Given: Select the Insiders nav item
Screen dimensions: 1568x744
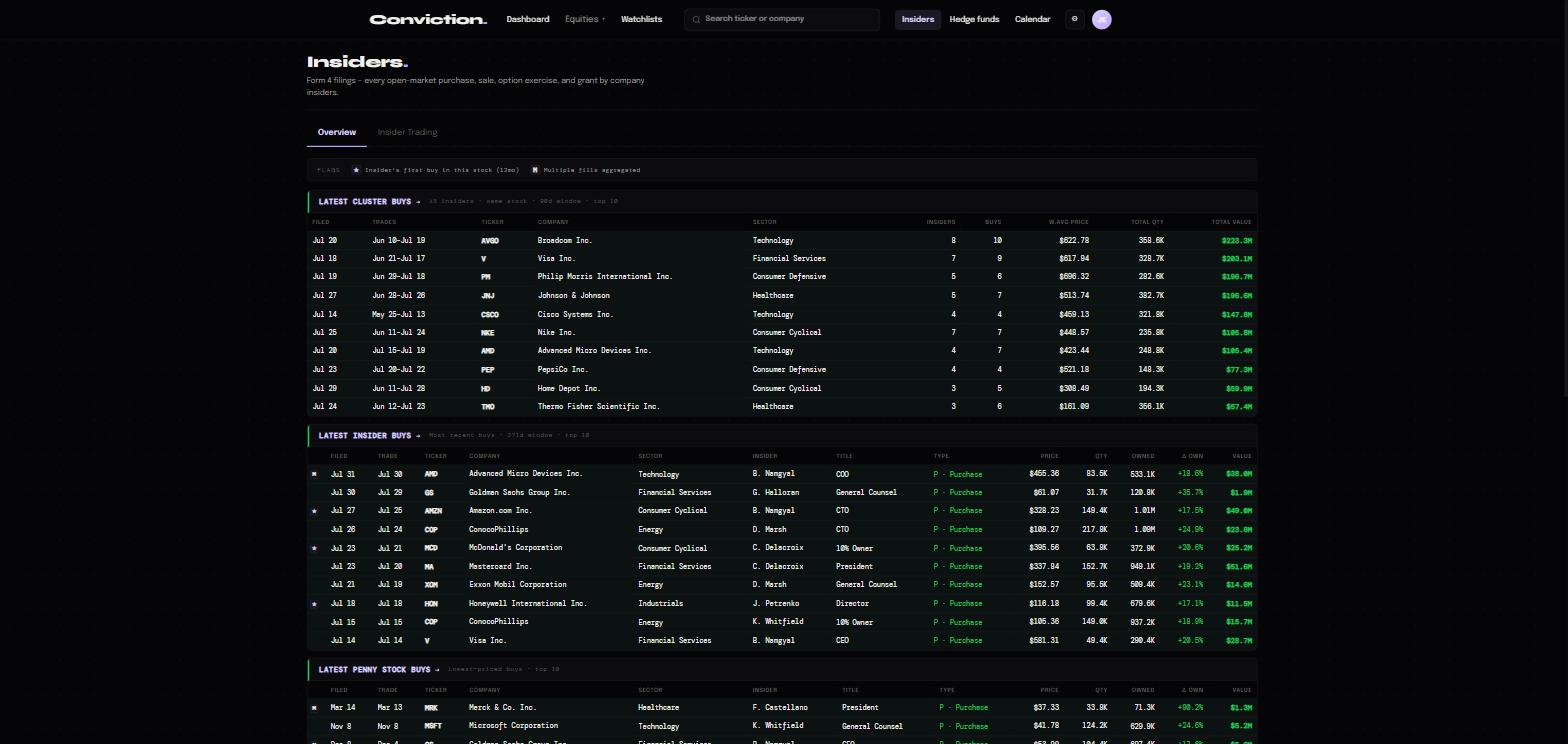Looking at the screenshot, I should click(918, 19).
